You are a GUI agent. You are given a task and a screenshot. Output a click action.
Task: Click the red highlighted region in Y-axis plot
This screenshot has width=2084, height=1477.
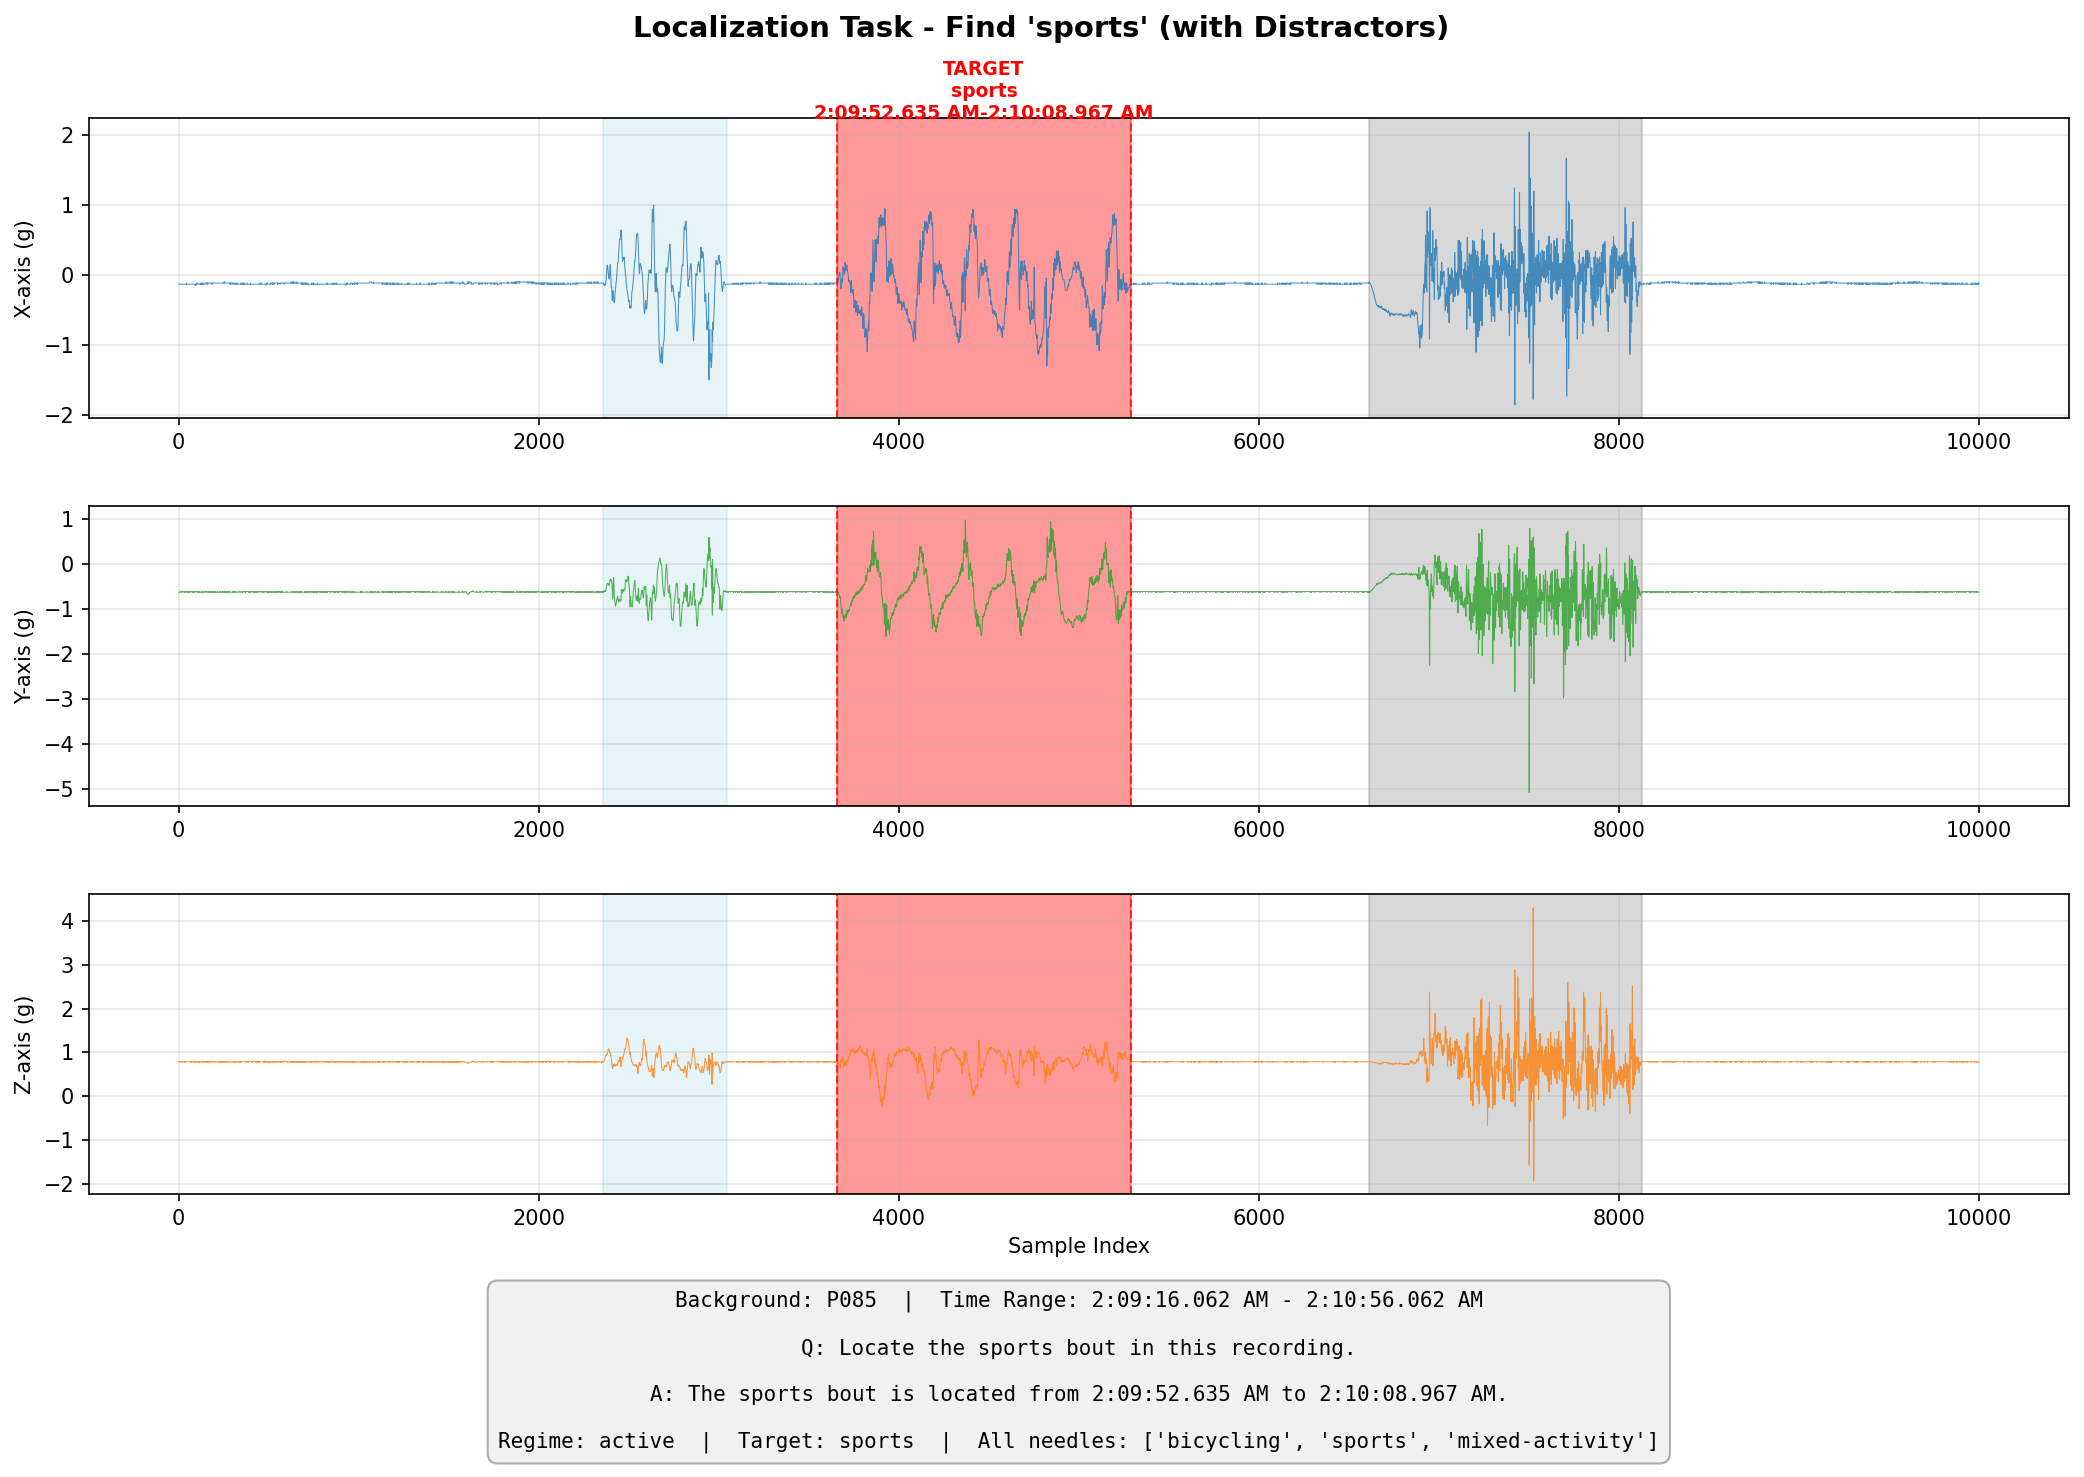pos(983,655)
